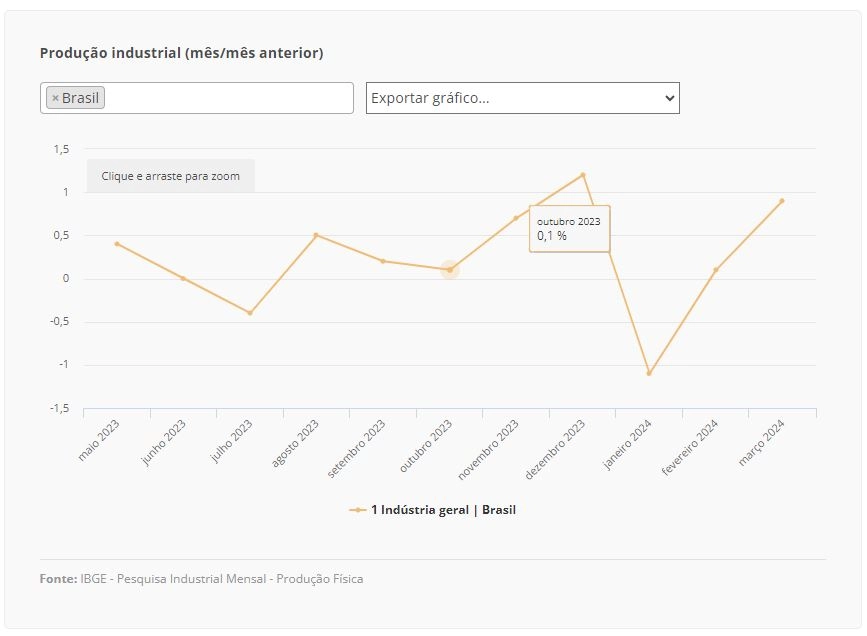The height and width of the screenshot is (636, 867).
Task: Click the legend line marker icon
Action: pyautogui.click(x=358, y=510)
